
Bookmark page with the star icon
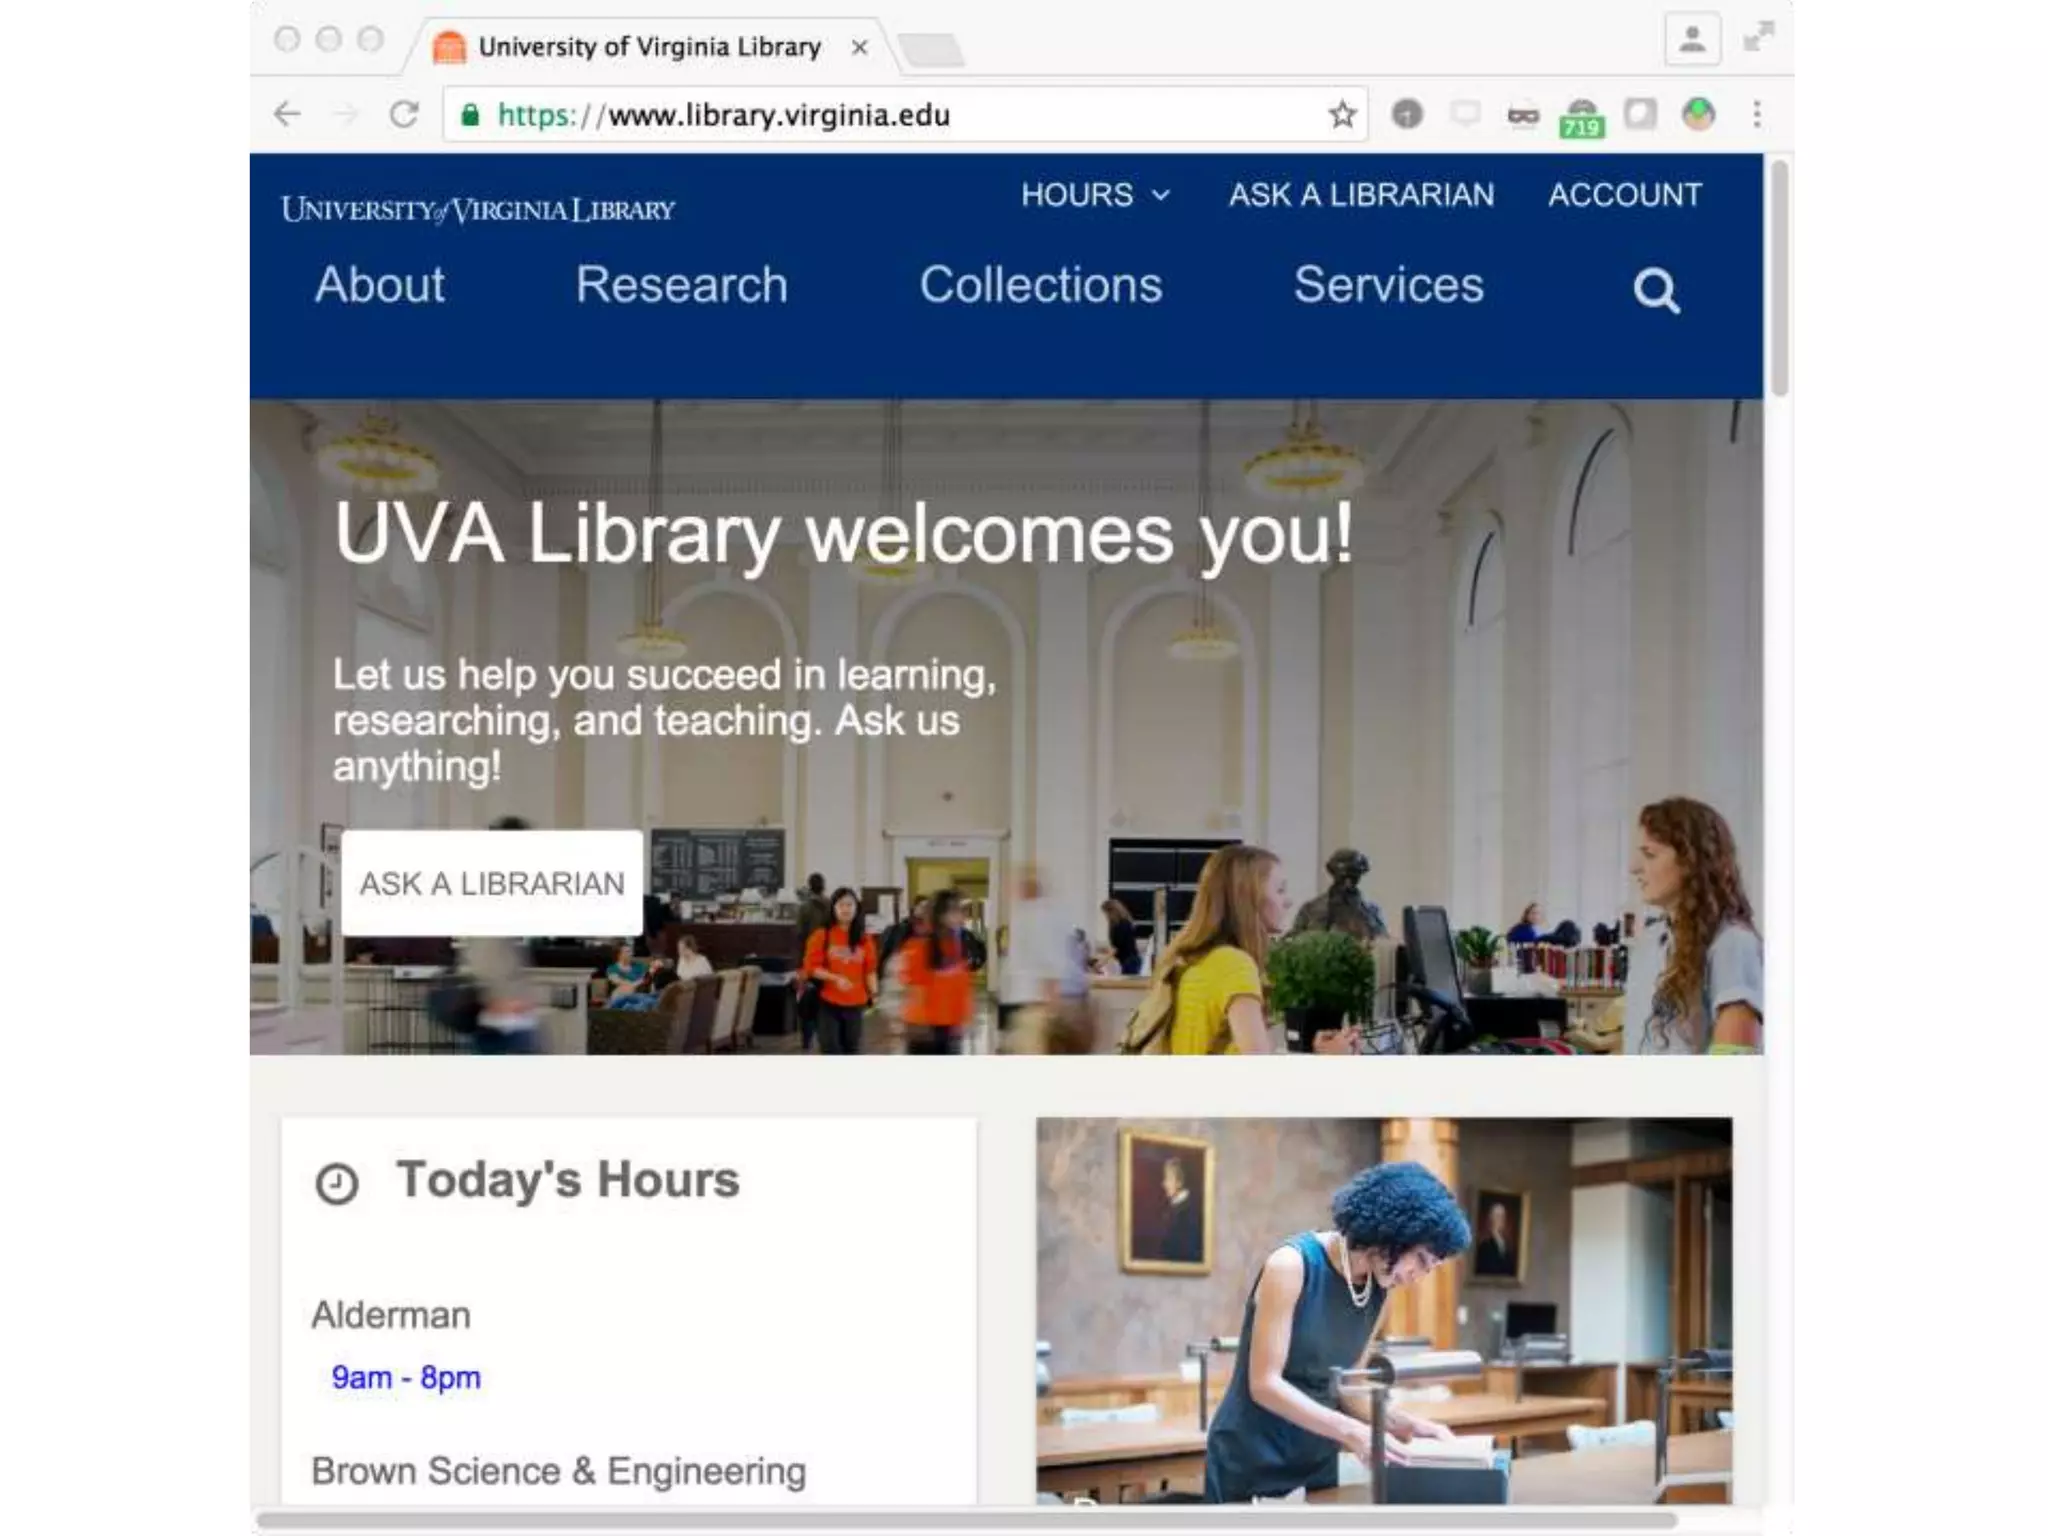click(1342, 115)
